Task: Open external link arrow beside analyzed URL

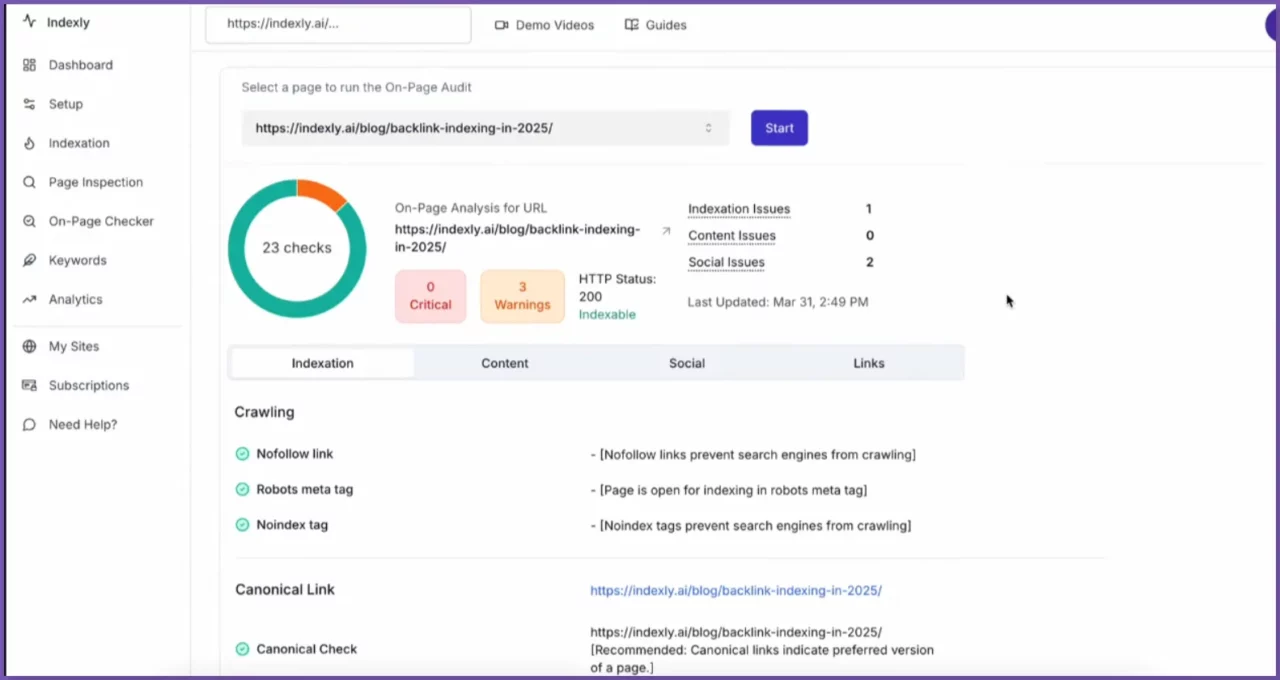Action: pos(666,231)
